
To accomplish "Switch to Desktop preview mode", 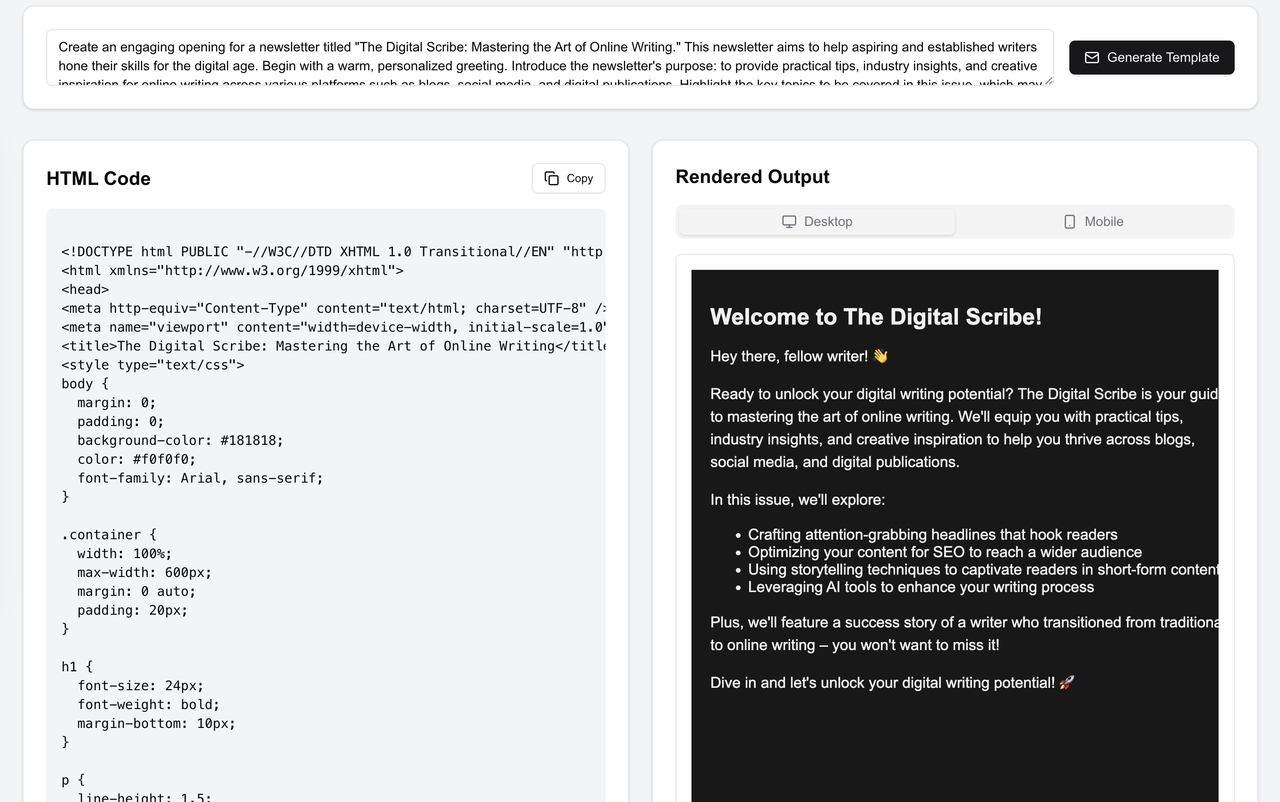I will pos(816,221).
